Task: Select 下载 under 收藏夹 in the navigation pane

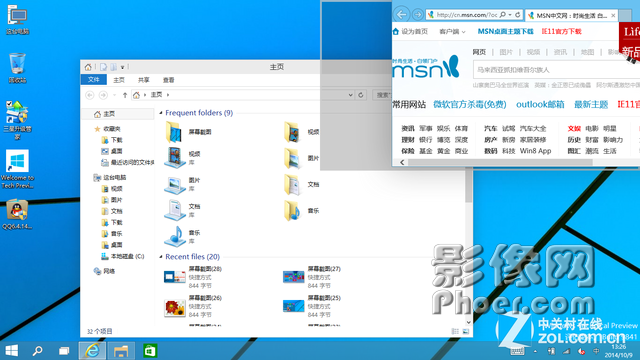Action: pos(112,140)
